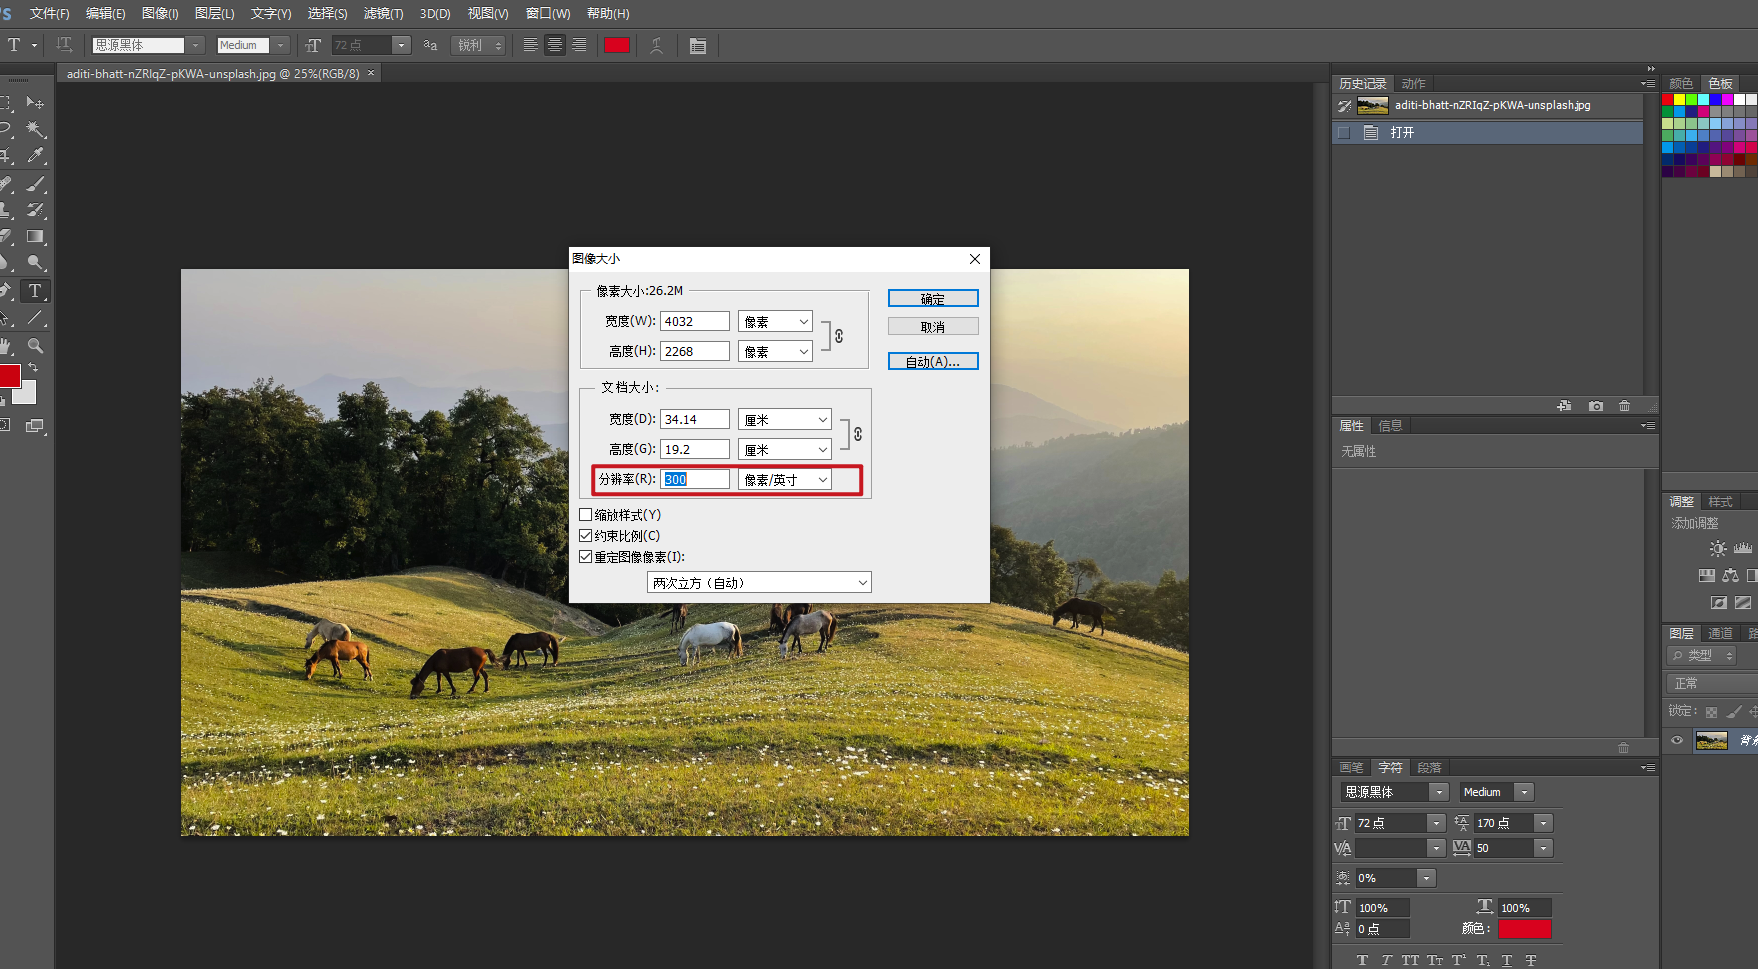Open the 滤镜(T) menu

(x=383, y=14)
